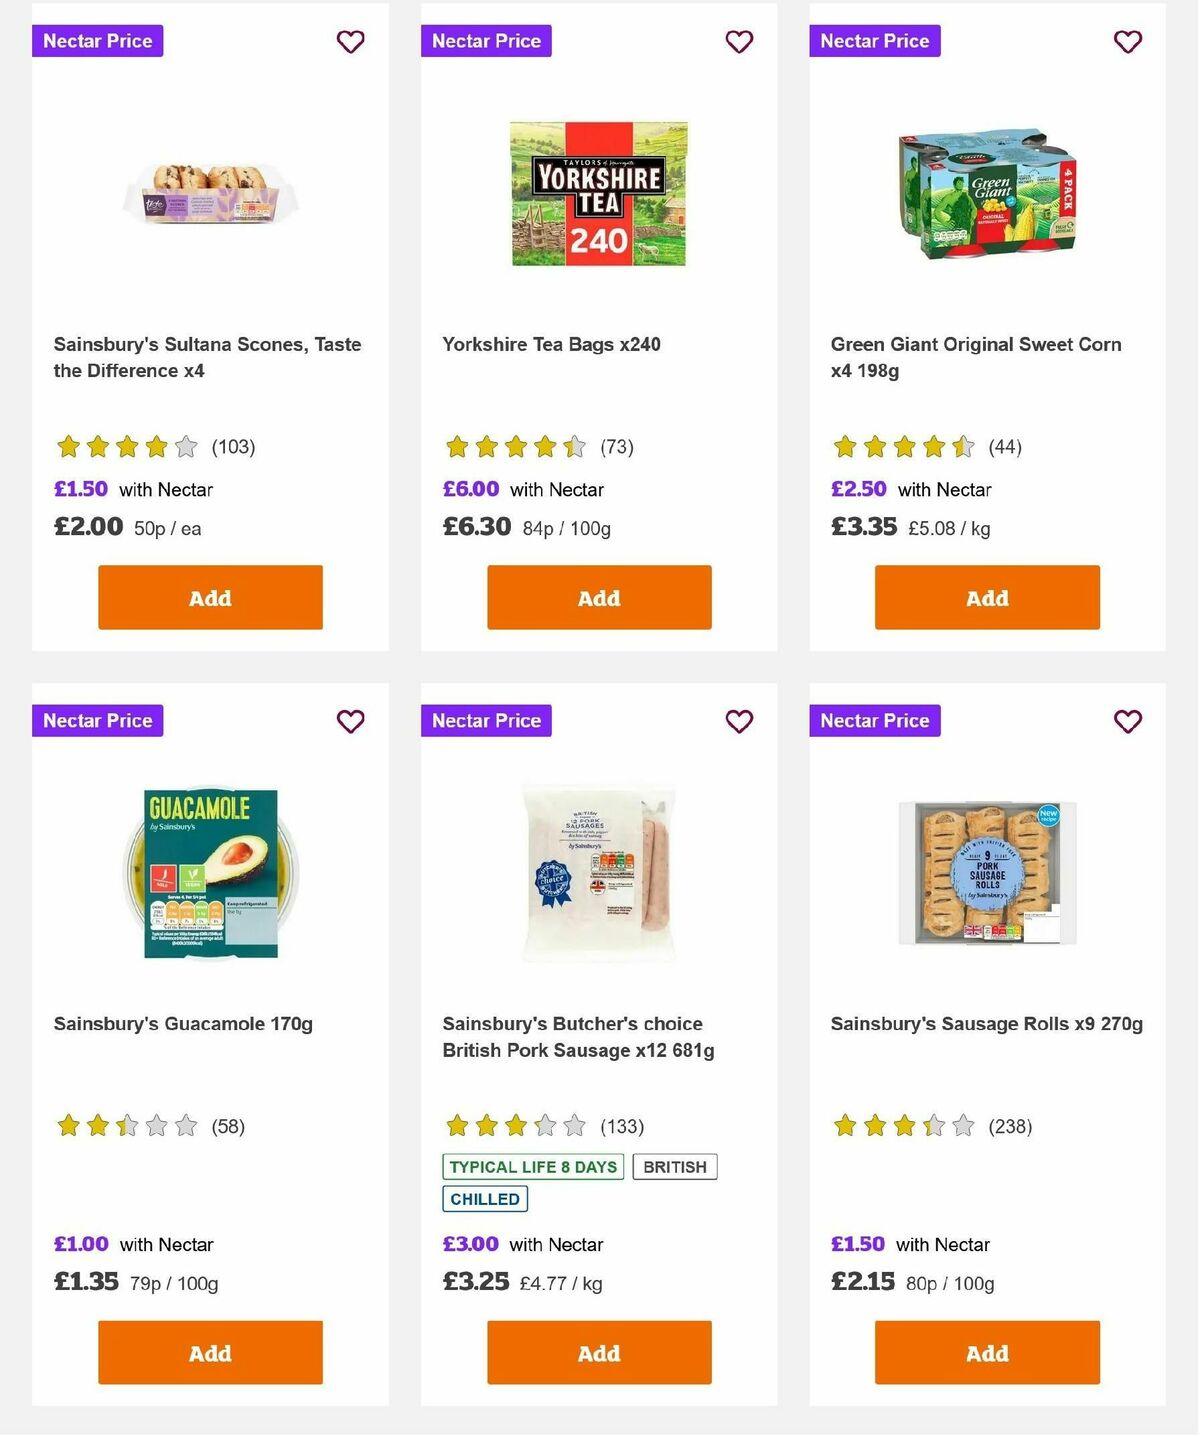Toggle favorite heart on Sainsbury's Sausage Rolls
This screenshot has width=1200, height=1436.
point(1127,721)
